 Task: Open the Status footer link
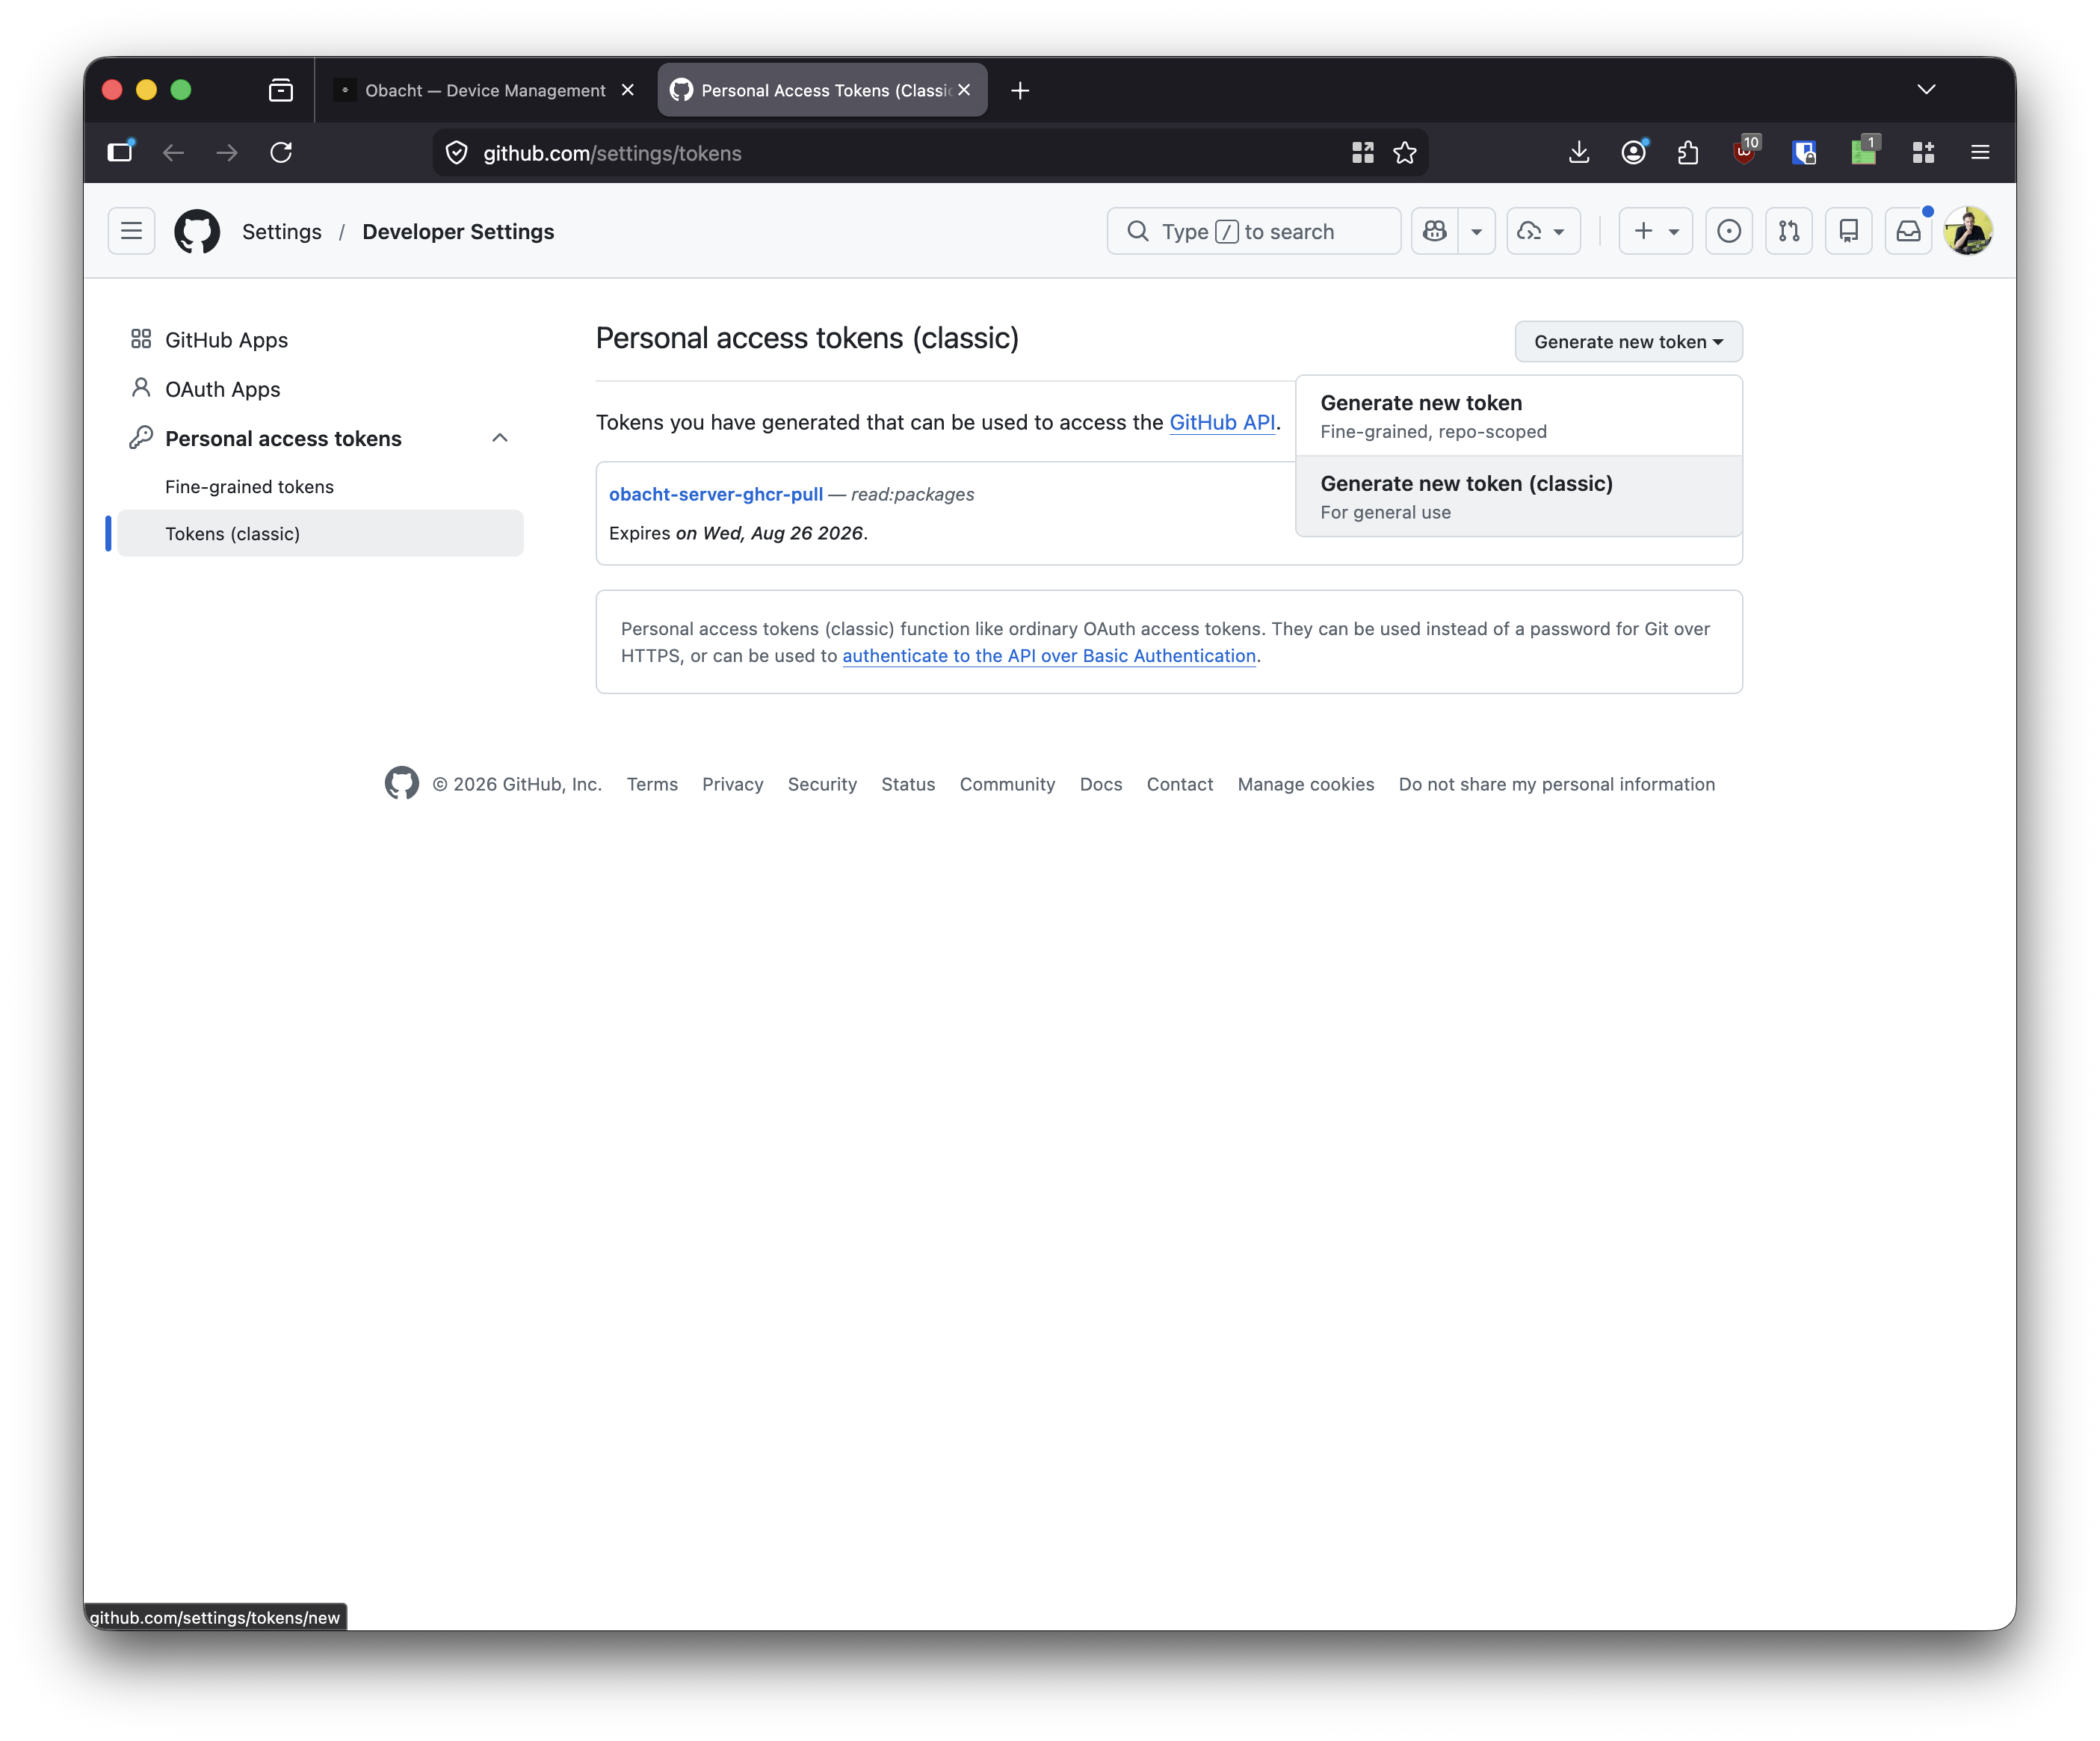[908, 784]
